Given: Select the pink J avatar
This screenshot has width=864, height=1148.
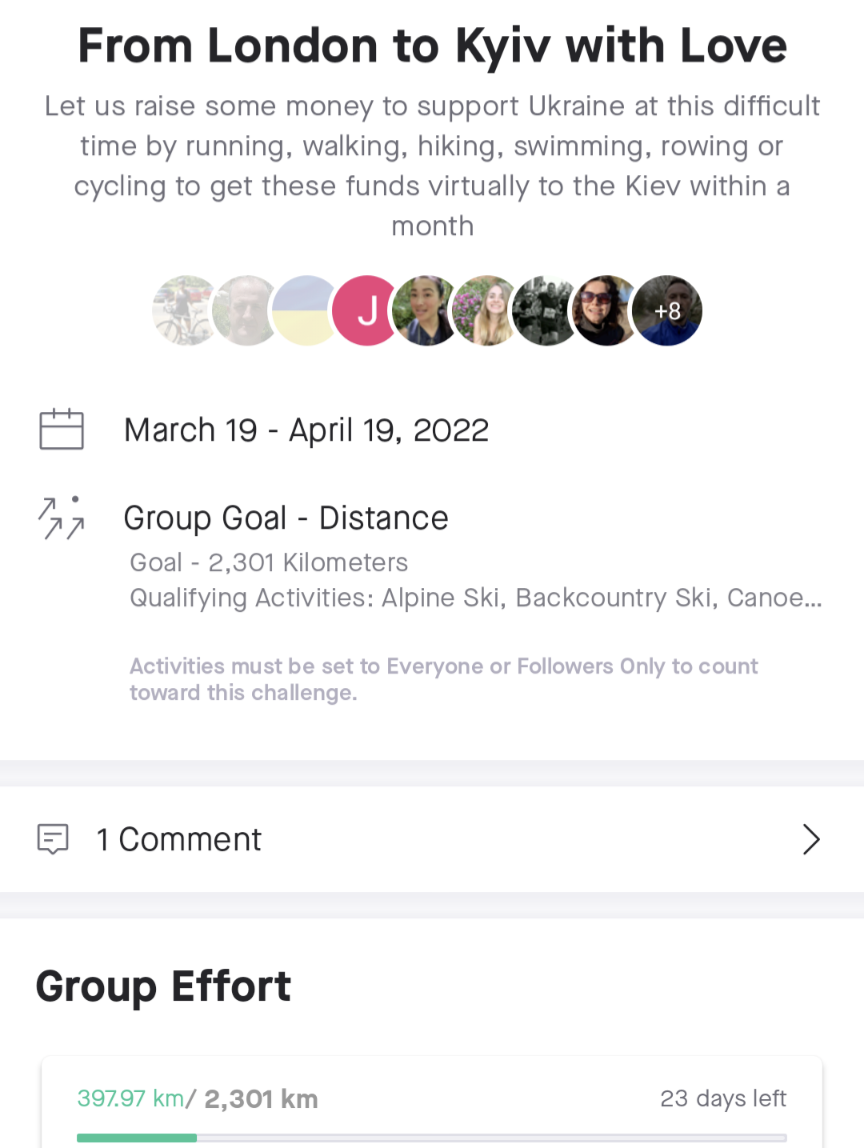Looking at the screenshot, I should pyautogui.click(x=366, y=310).
